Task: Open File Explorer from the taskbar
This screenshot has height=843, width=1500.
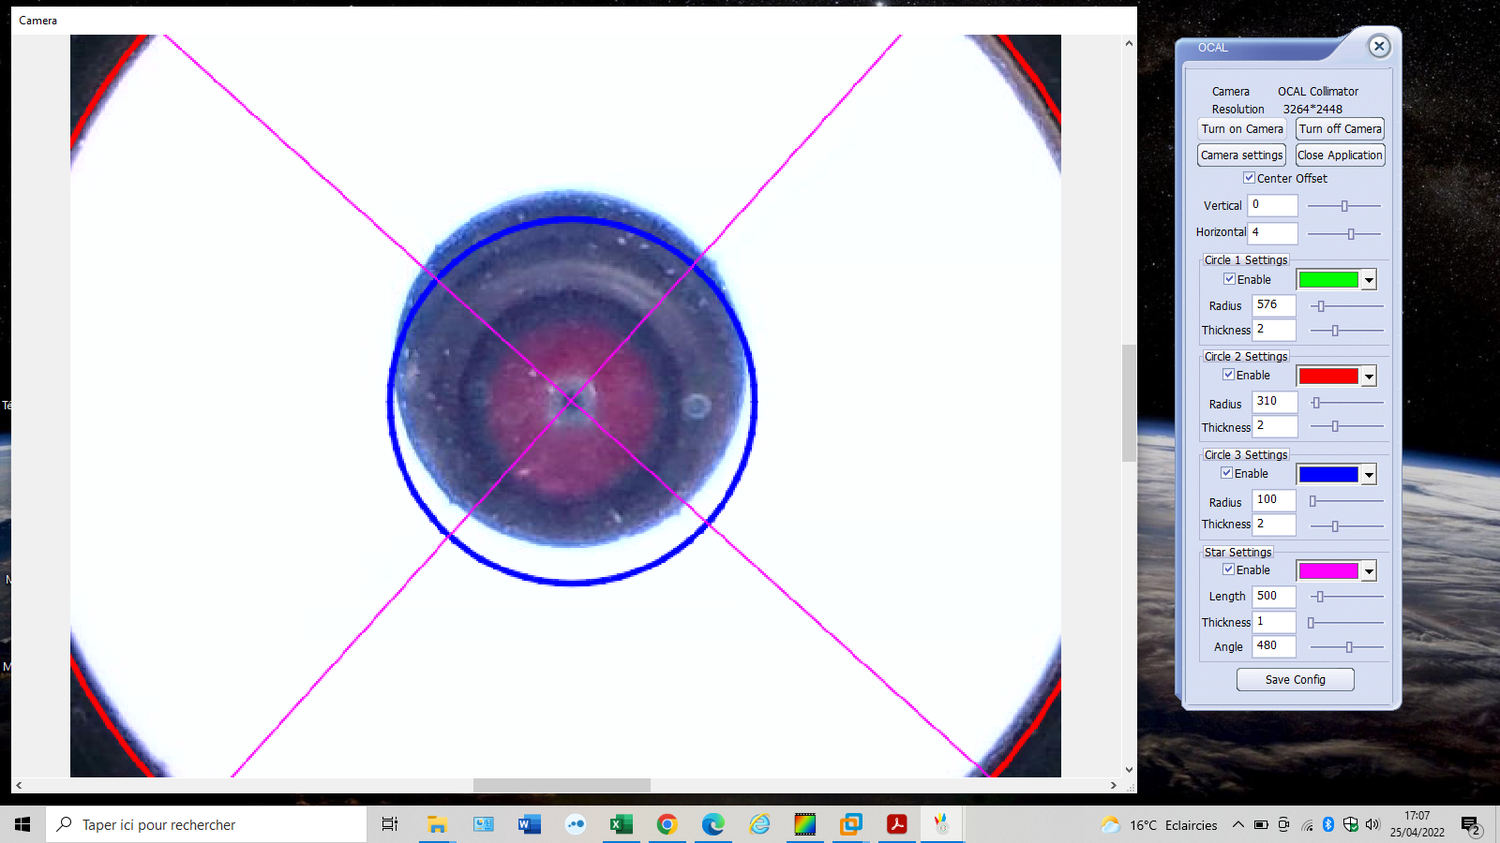Action: point(436,824)
